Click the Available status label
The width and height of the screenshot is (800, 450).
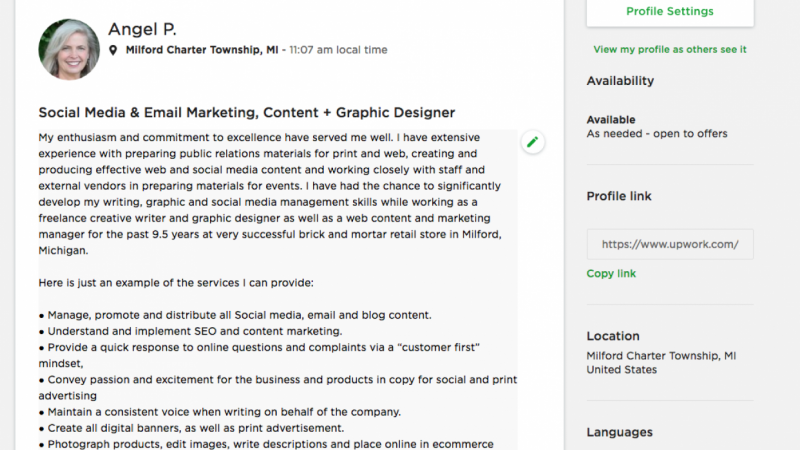[x=611, y=120]
